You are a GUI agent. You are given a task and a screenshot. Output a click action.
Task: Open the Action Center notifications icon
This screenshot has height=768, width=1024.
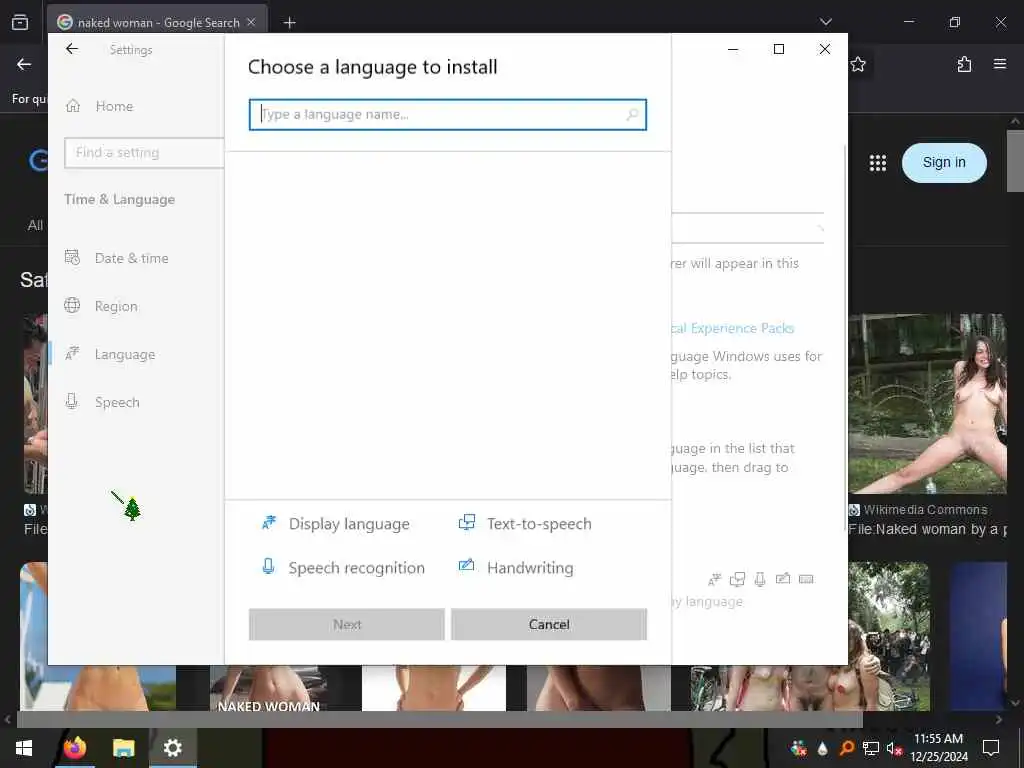[991, 748]
